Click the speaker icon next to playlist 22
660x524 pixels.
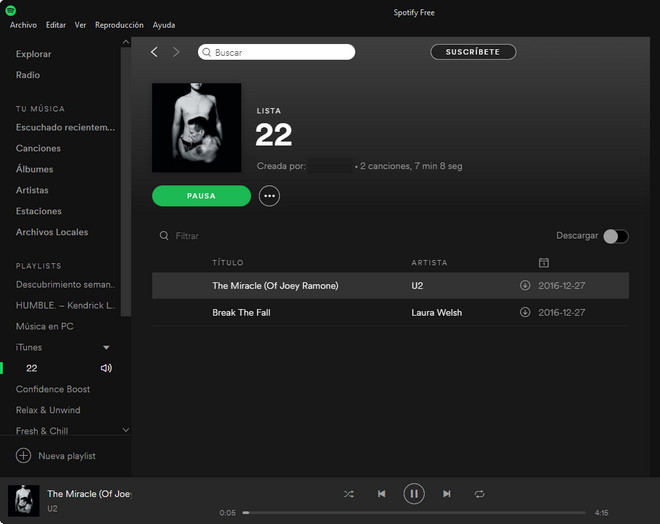coord(106,368)
